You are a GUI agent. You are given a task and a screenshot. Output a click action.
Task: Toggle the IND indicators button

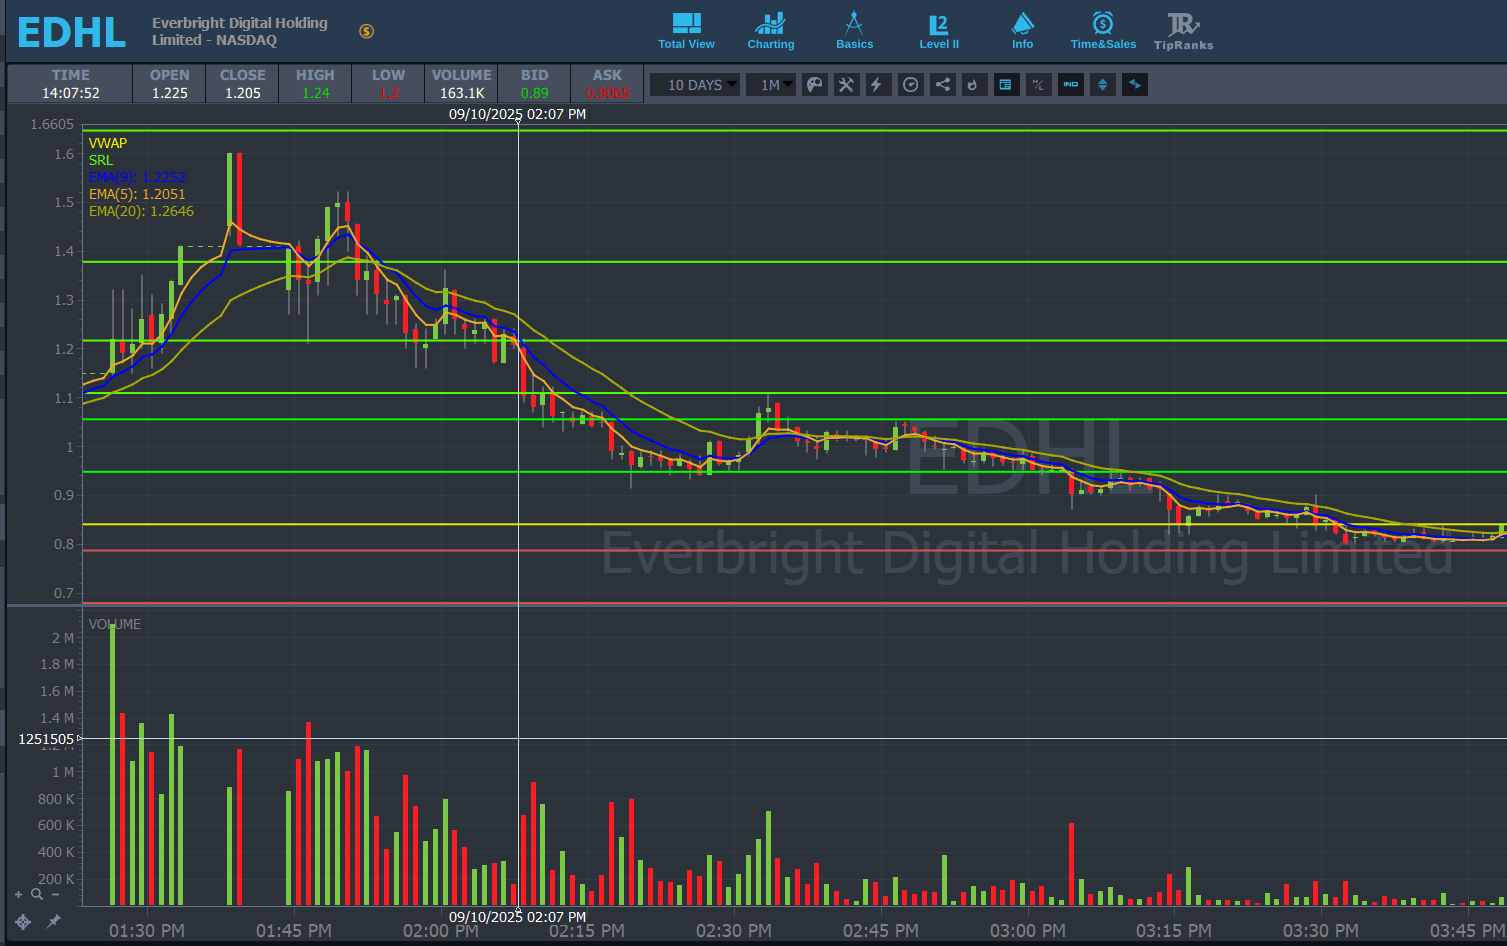(x=1070, y=85)
